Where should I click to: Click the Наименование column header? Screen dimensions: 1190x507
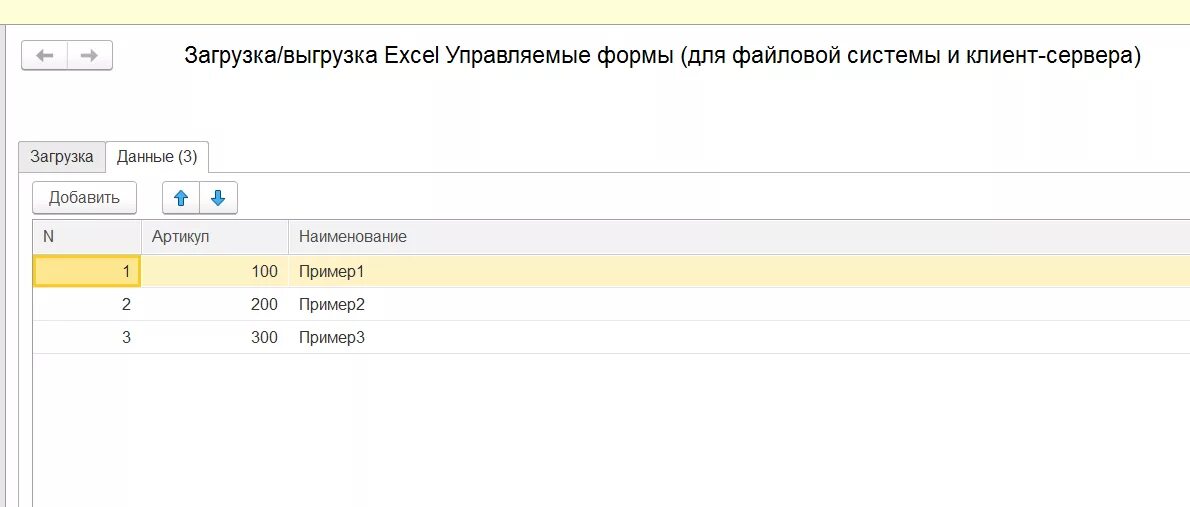(x=739, y=237)
